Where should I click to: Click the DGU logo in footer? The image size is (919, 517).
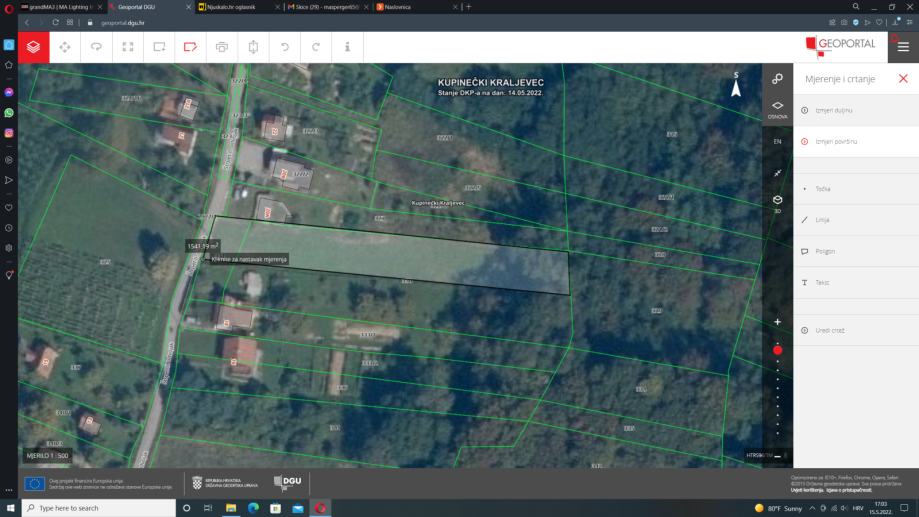click(288, 482)
